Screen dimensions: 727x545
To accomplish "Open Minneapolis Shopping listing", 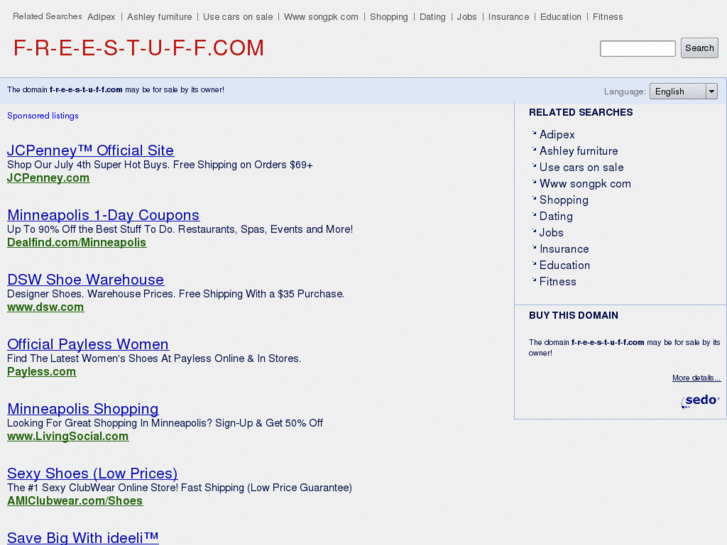I will pos(83,408).
